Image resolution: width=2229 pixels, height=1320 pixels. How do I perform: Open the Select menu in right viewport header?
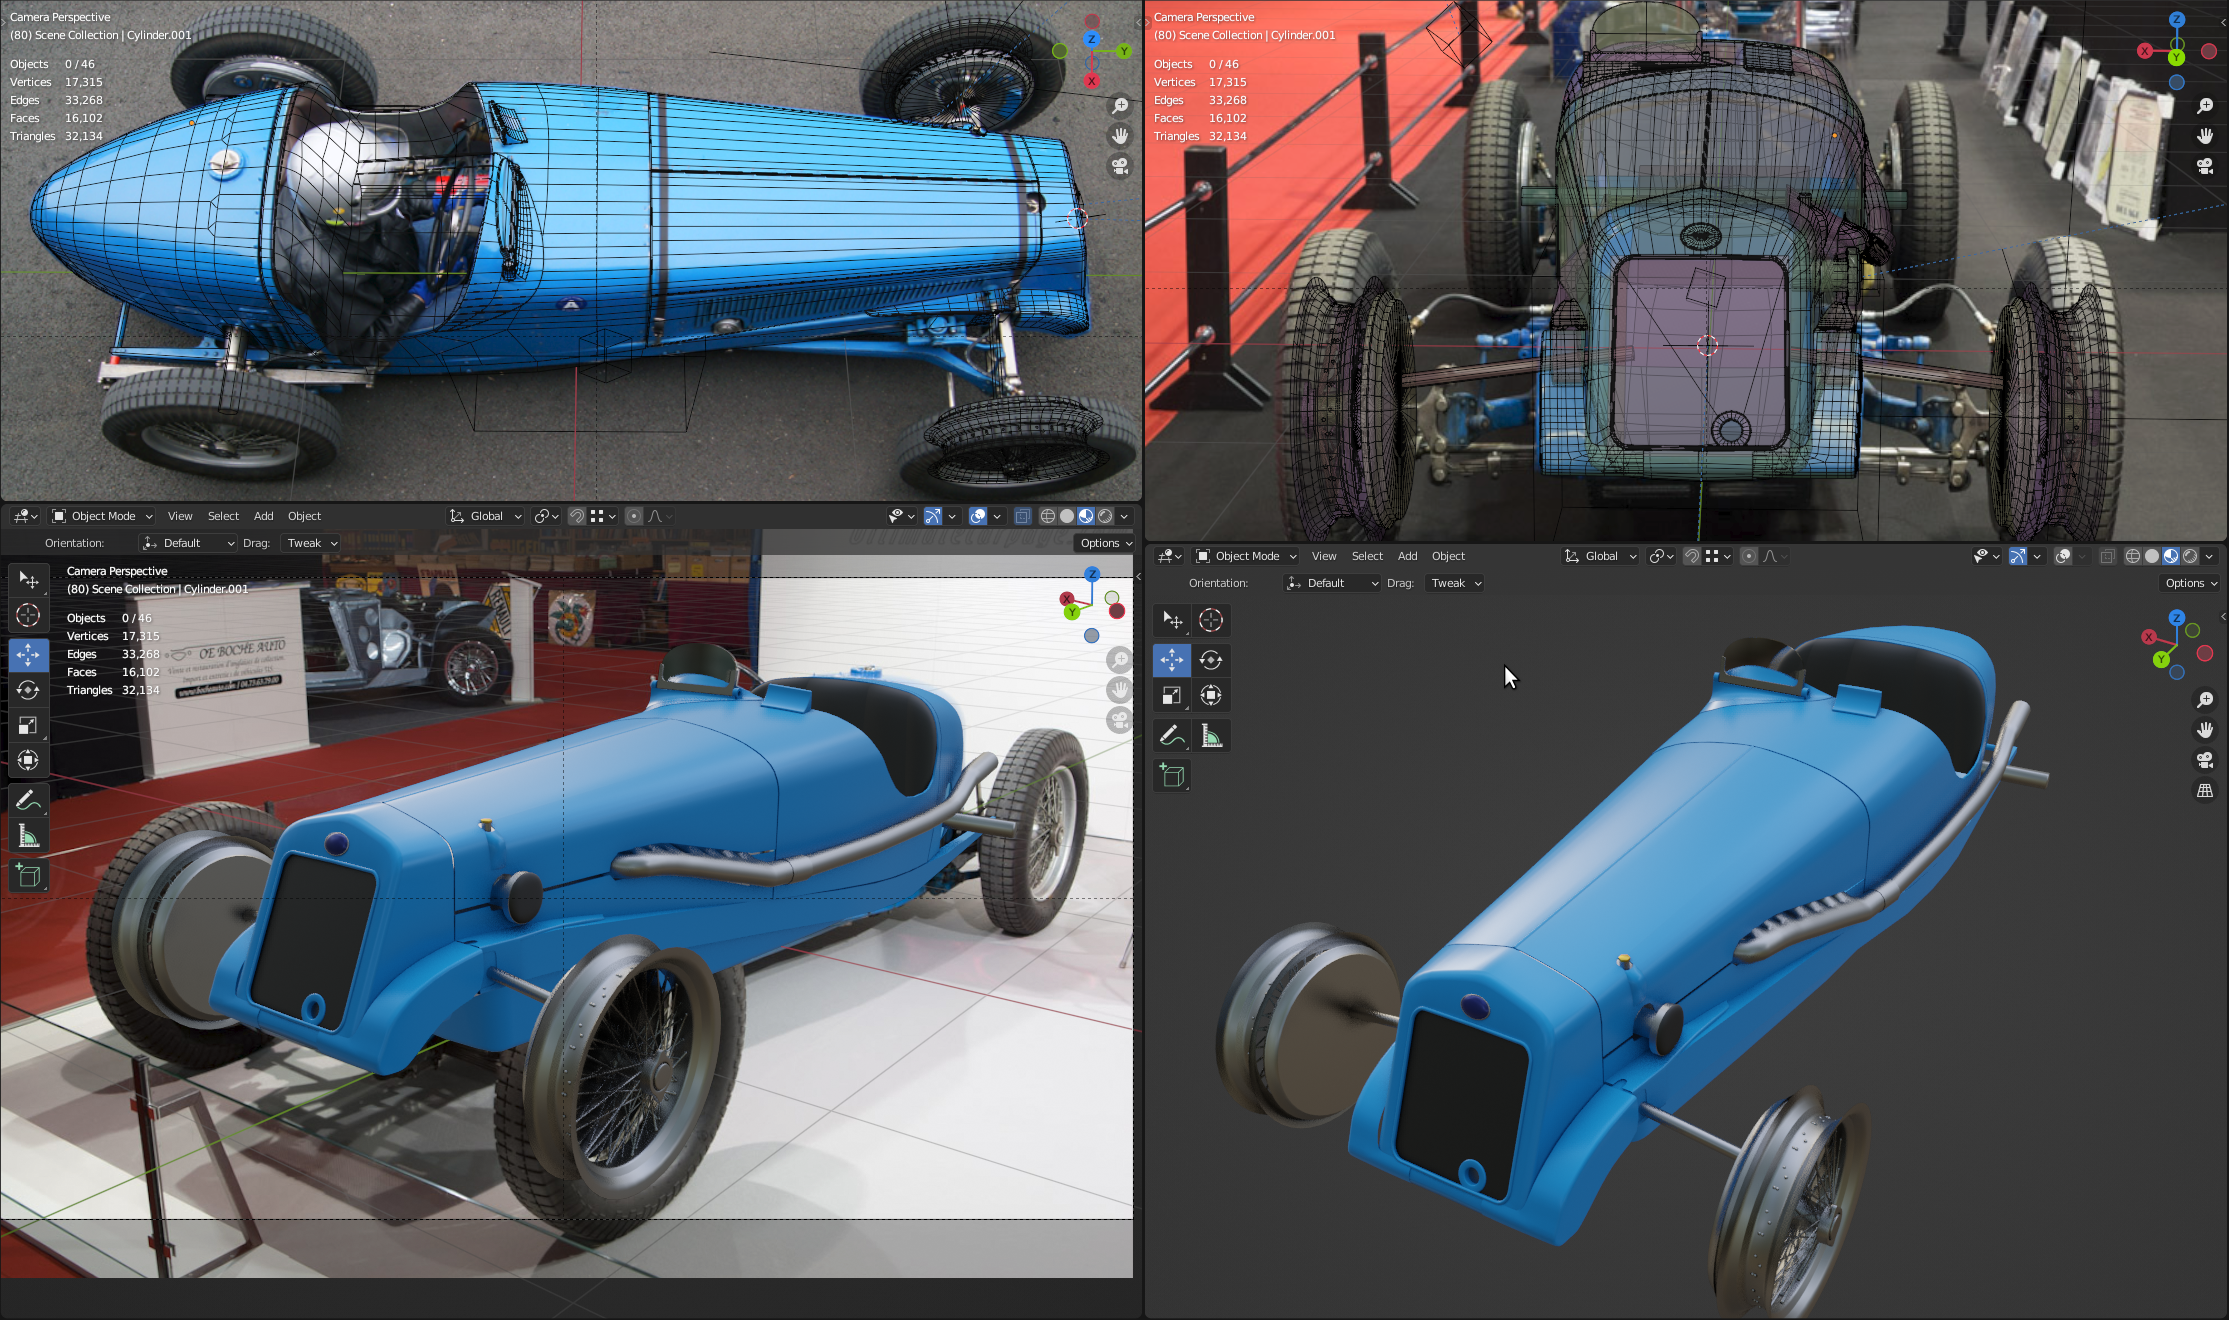1366,556
